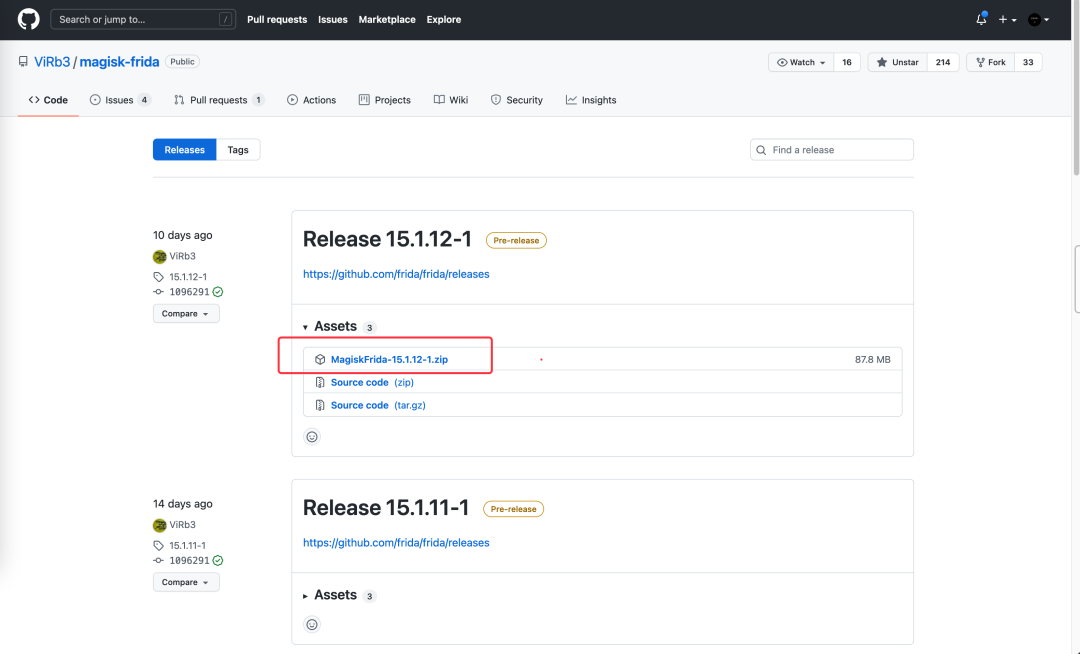Click package icon beside MagiskFrida-15.1.12-1.zip
The width and height of the screenshot is (1080, 654).
[x=320, y=359]
